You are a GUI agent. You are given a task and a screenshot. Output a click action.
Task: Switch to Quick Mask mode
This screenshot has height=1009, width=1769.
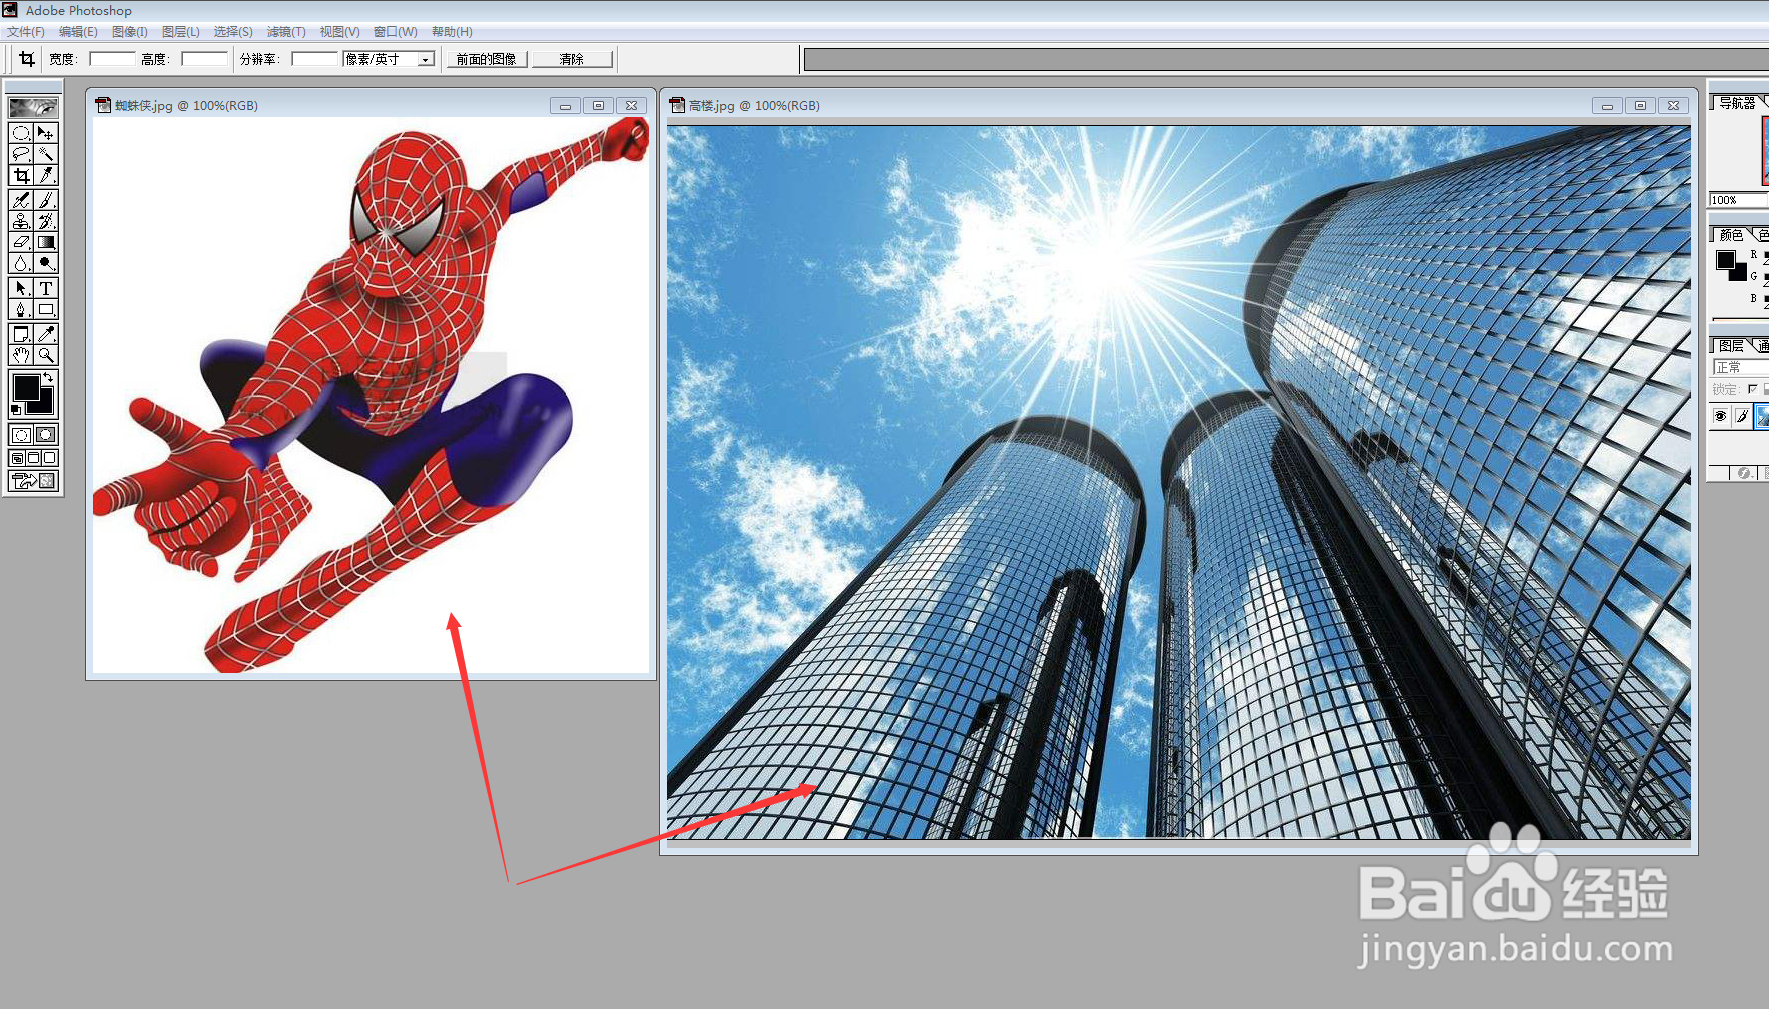point(46,435)
